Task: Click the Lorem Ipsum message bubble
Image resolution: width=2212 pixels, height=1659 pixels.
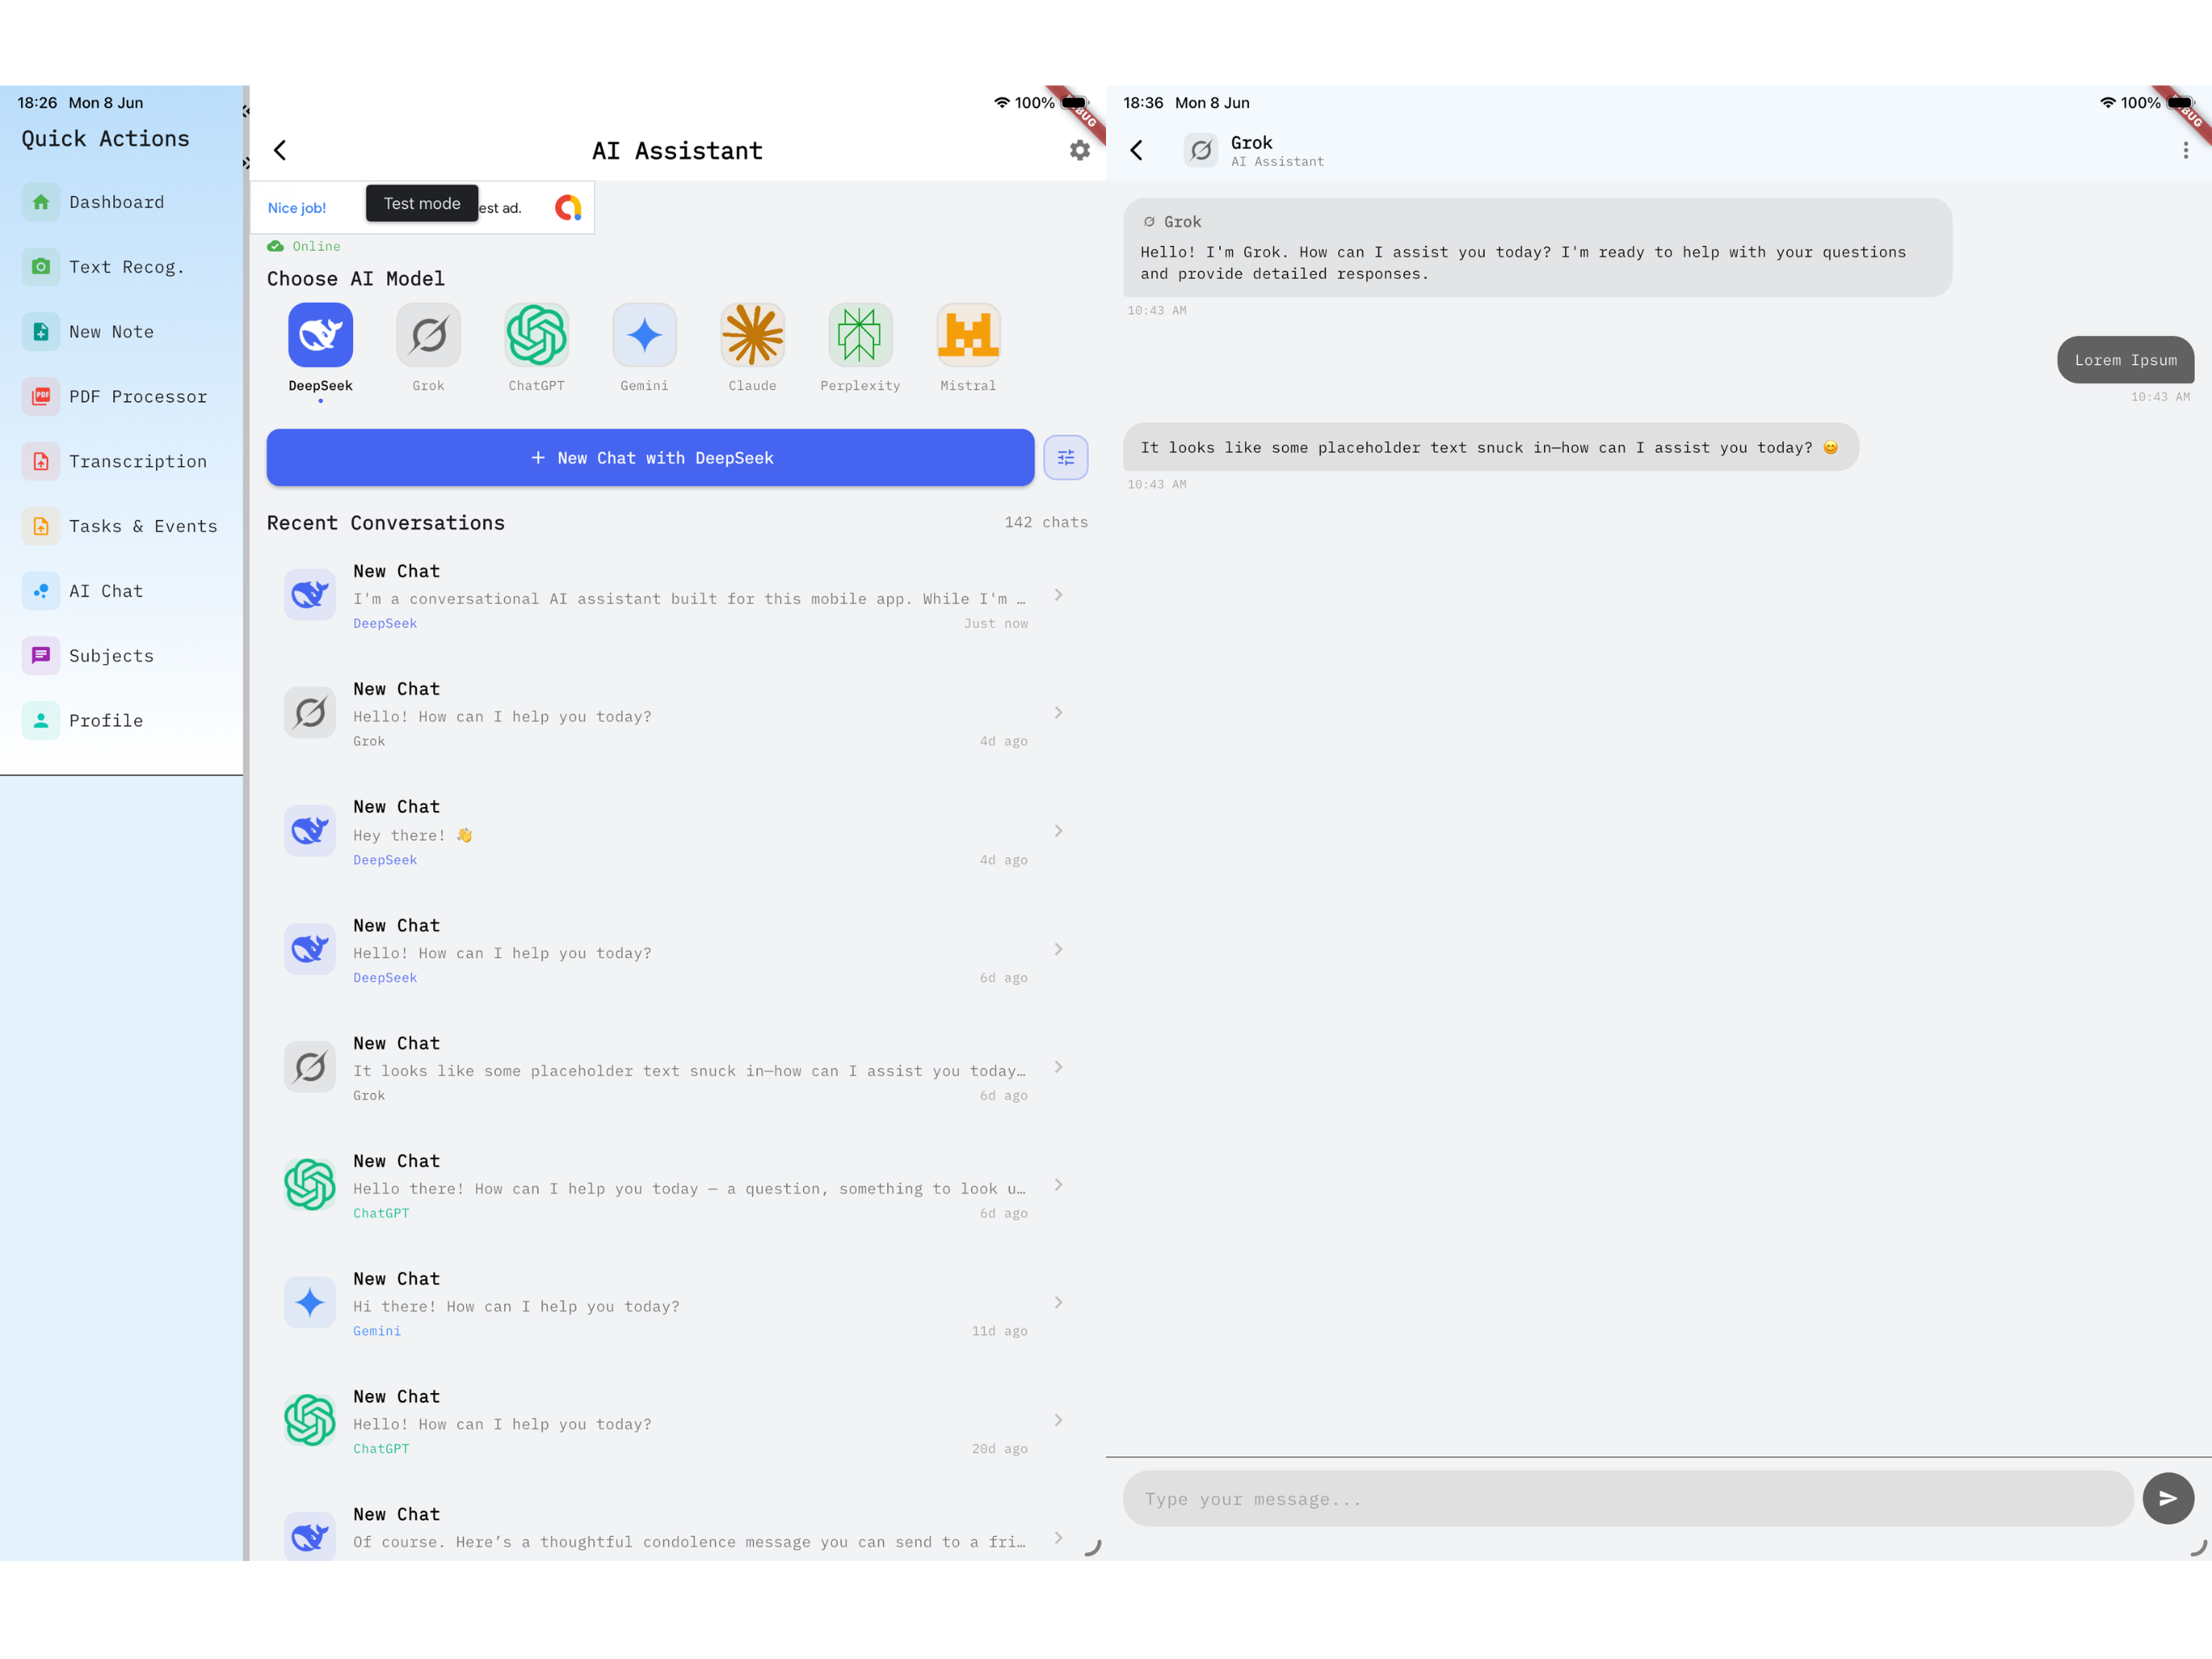Action: coord(2125,360)
